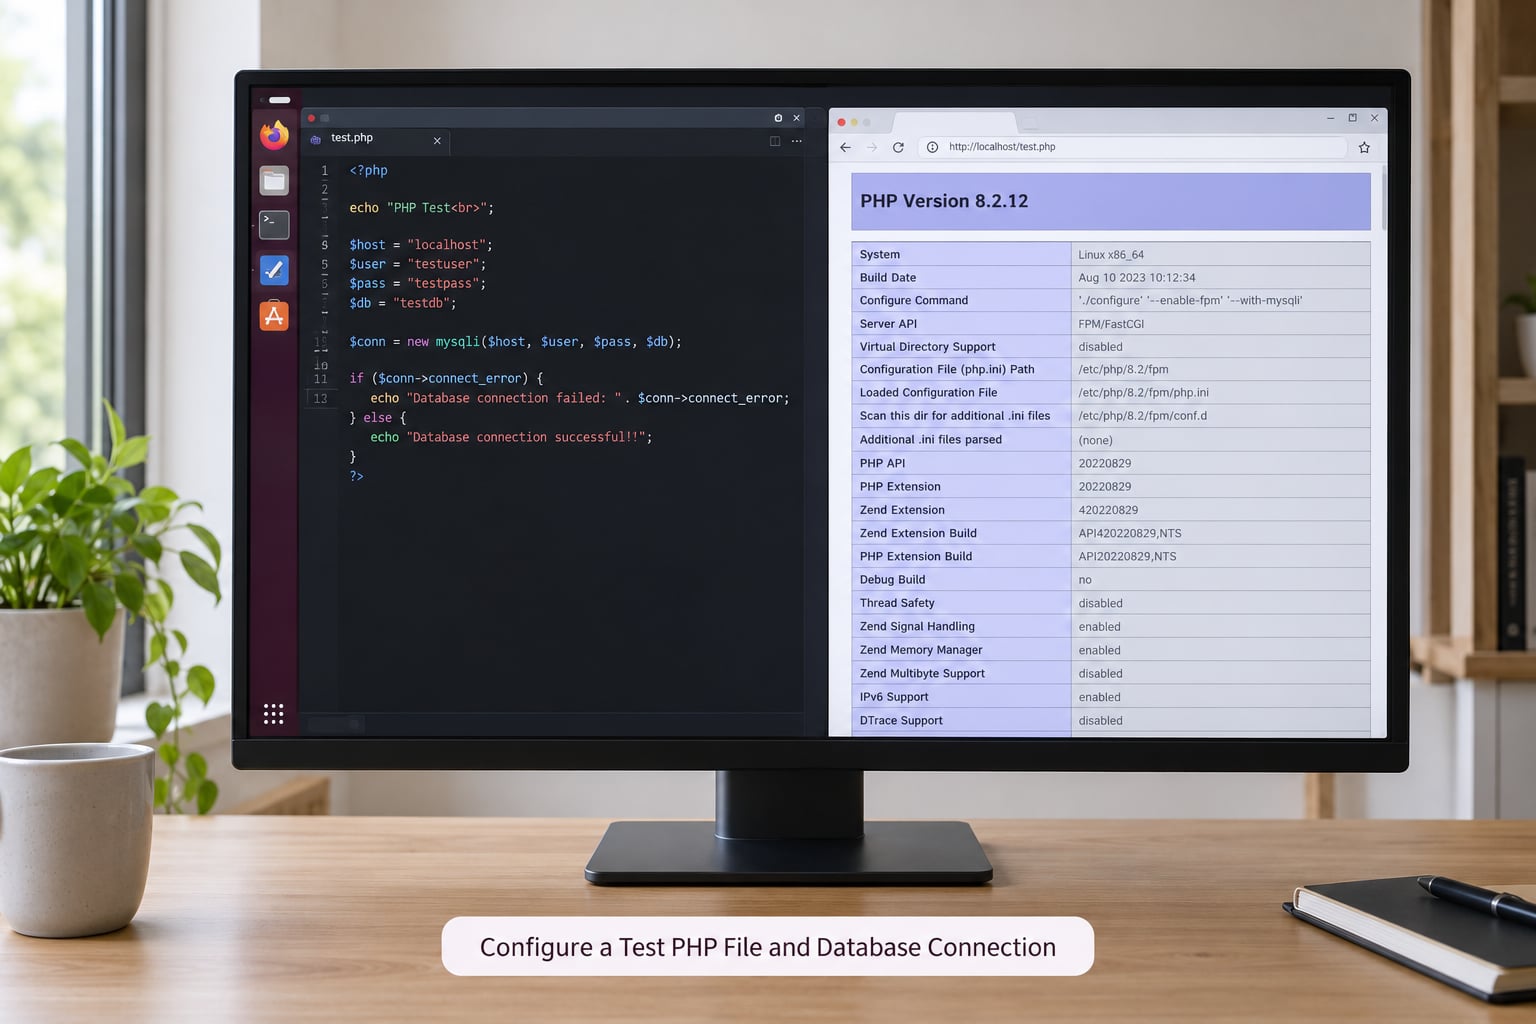This screenshot has width=1536, height=1024.
Task: Click the '<?php' opening tag on line 1
Action: click(368, 170)
